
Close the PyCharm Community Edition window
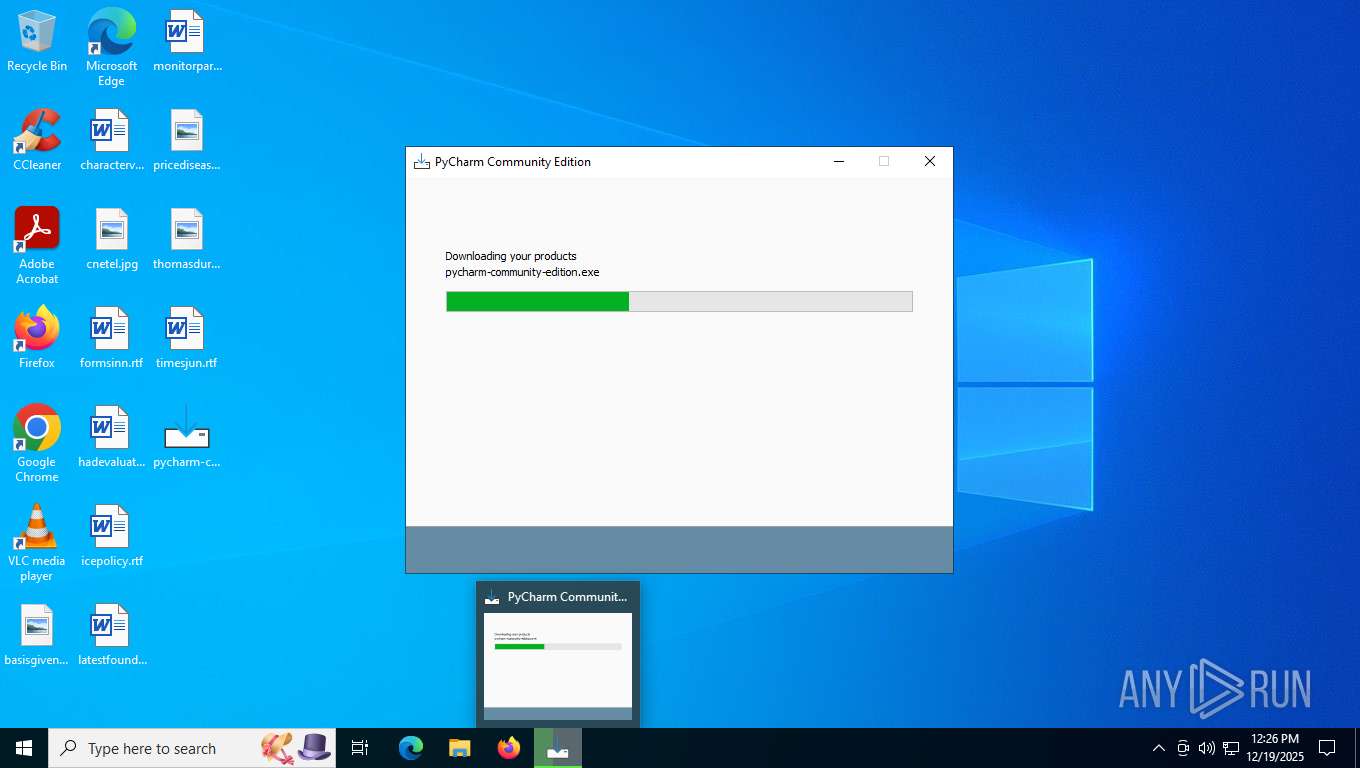point(930,162)
